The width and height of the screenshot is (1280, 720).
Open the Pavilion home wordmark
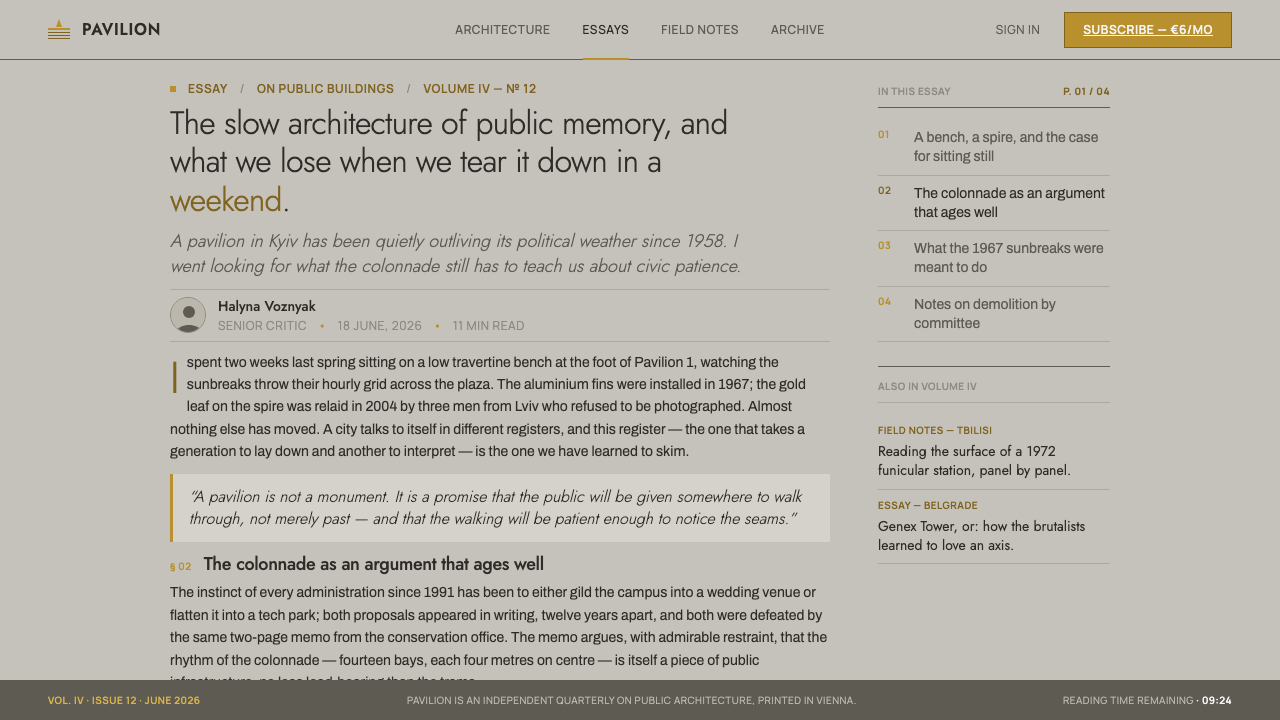(x=121, y=30)
